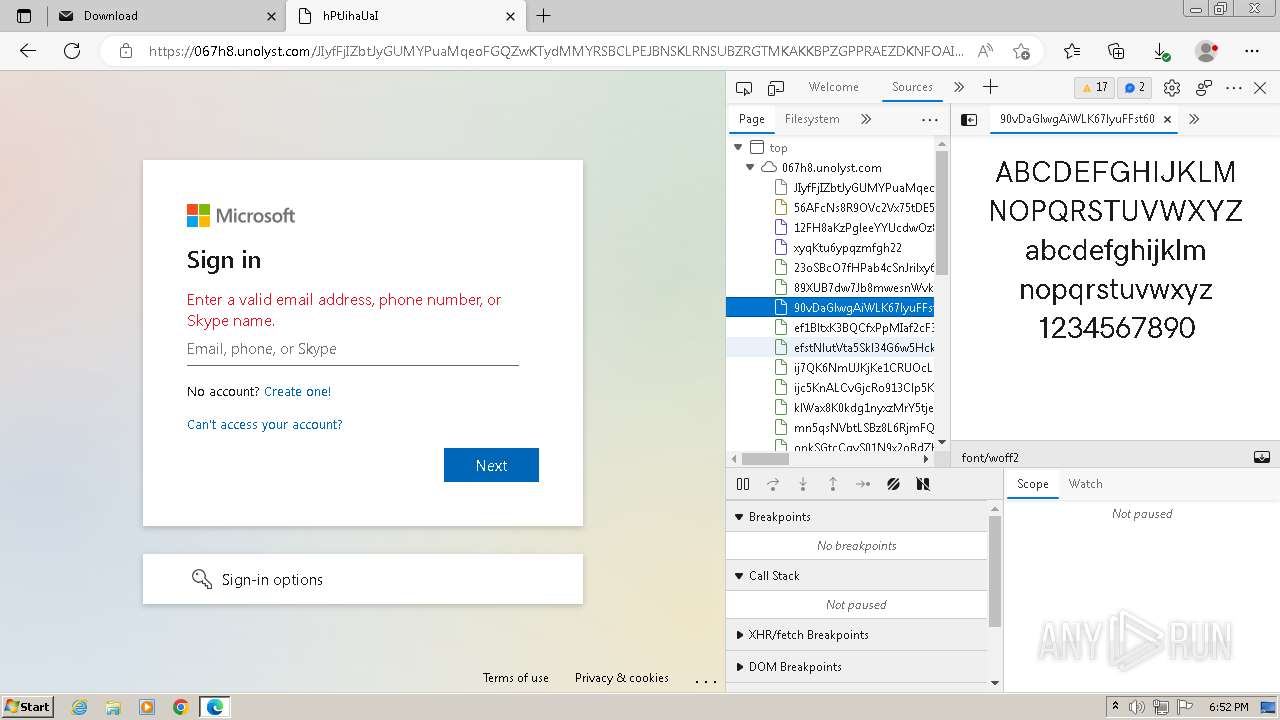This screenshot has height=720, width=1280.
Task: Open the Downloads icon in toolbar
Action: point(1161,51)
